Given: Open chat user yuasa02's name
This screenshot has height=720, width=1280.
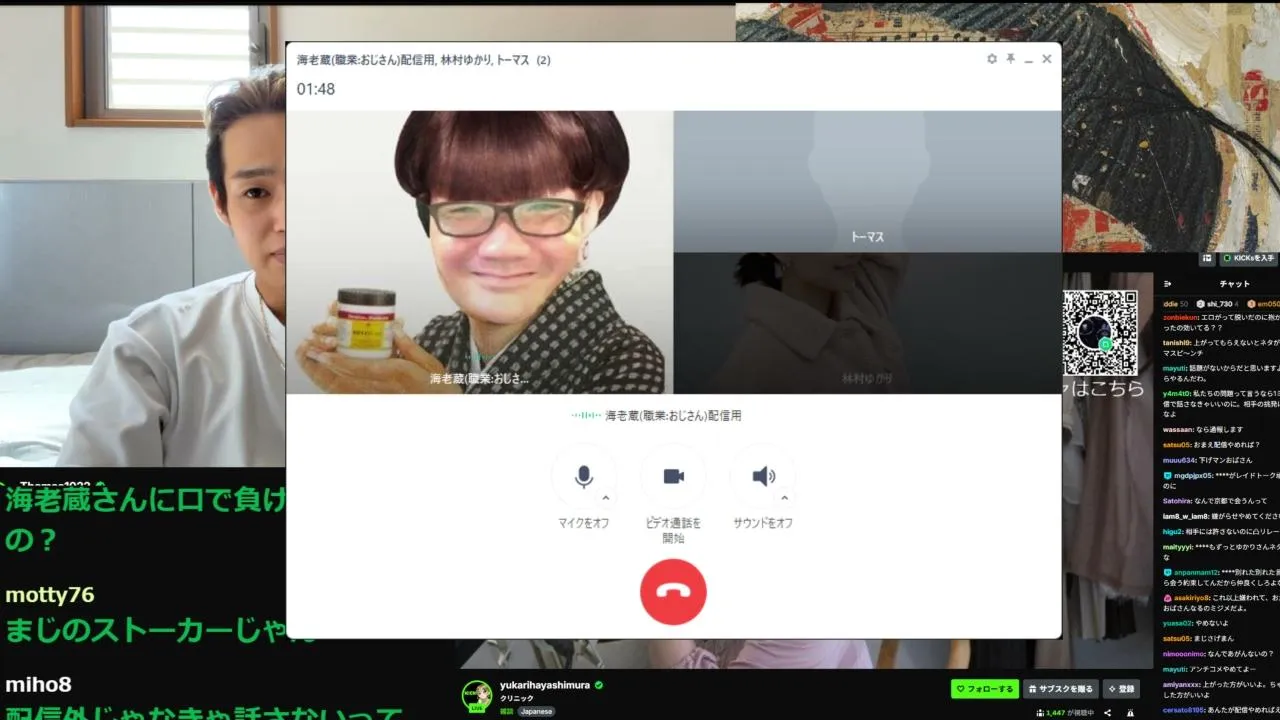Looking at the screenshot, I should point(1178,622).
